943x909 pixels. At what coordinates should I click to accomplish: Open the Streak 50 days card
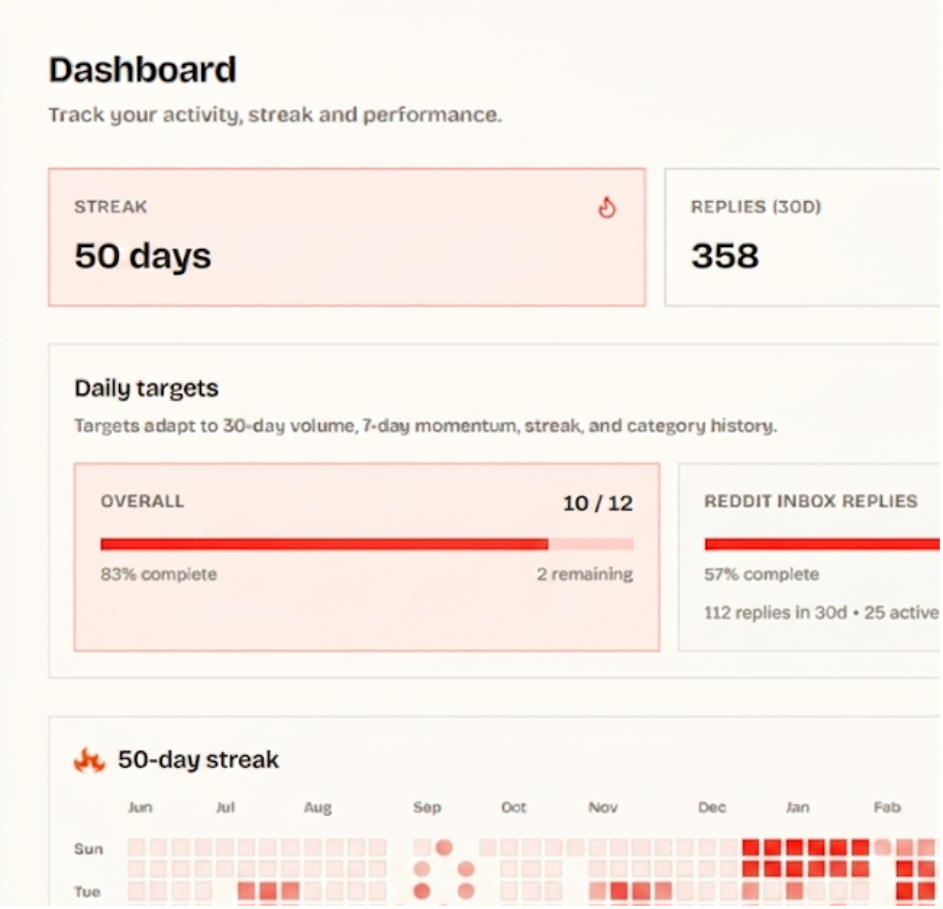[x=347, y=237]
